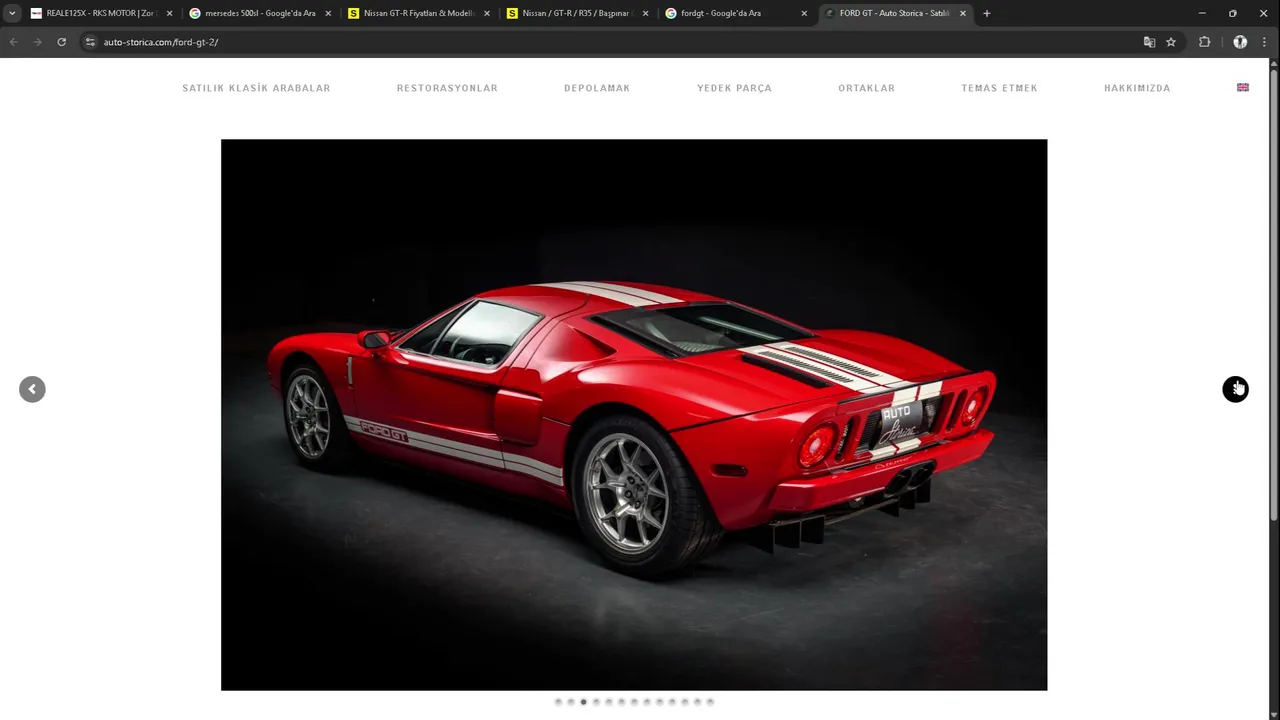The height and width of the screenshot is (720, 1280).
Task: Select the active third gallery dot
Action: (583, 702)
